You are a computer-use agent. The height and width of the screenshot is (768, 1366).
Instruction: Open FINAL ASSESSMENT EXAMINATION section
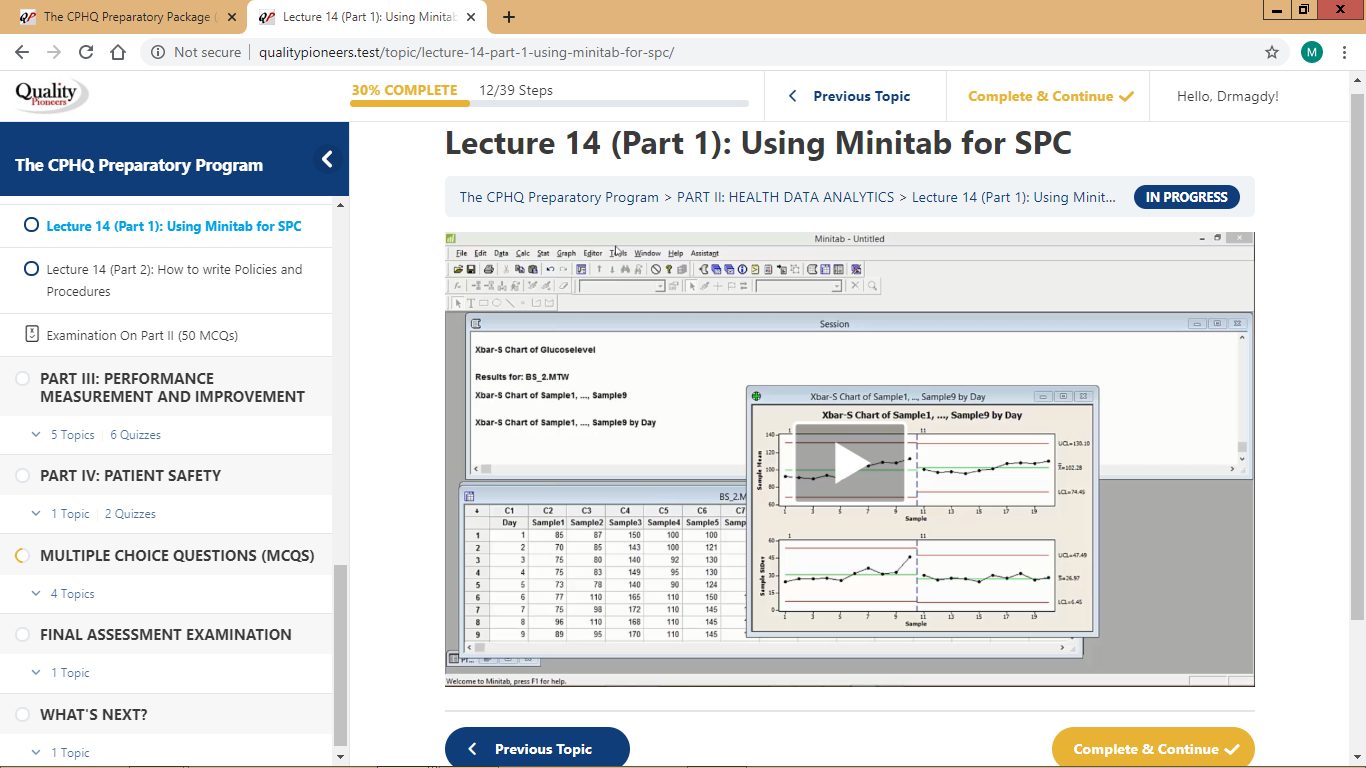point(166,634)
